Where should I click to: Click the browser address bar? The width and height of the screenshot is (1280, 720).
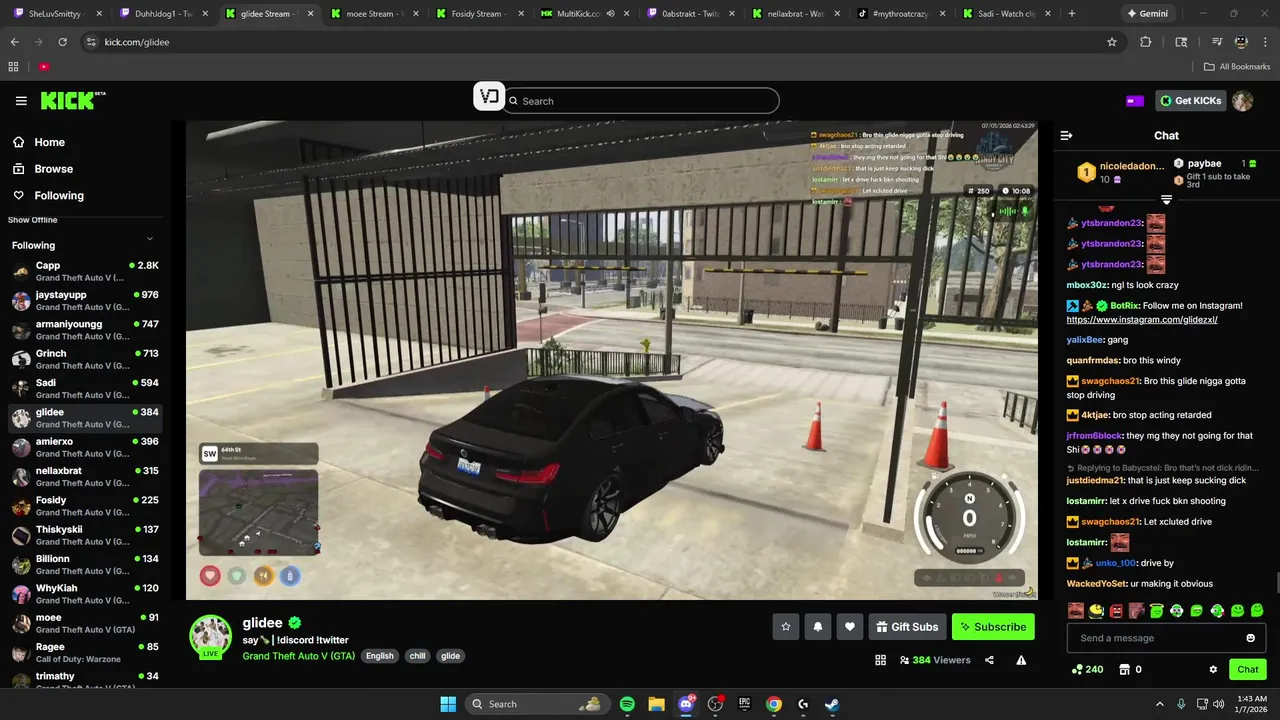click(x=600, y=42)
